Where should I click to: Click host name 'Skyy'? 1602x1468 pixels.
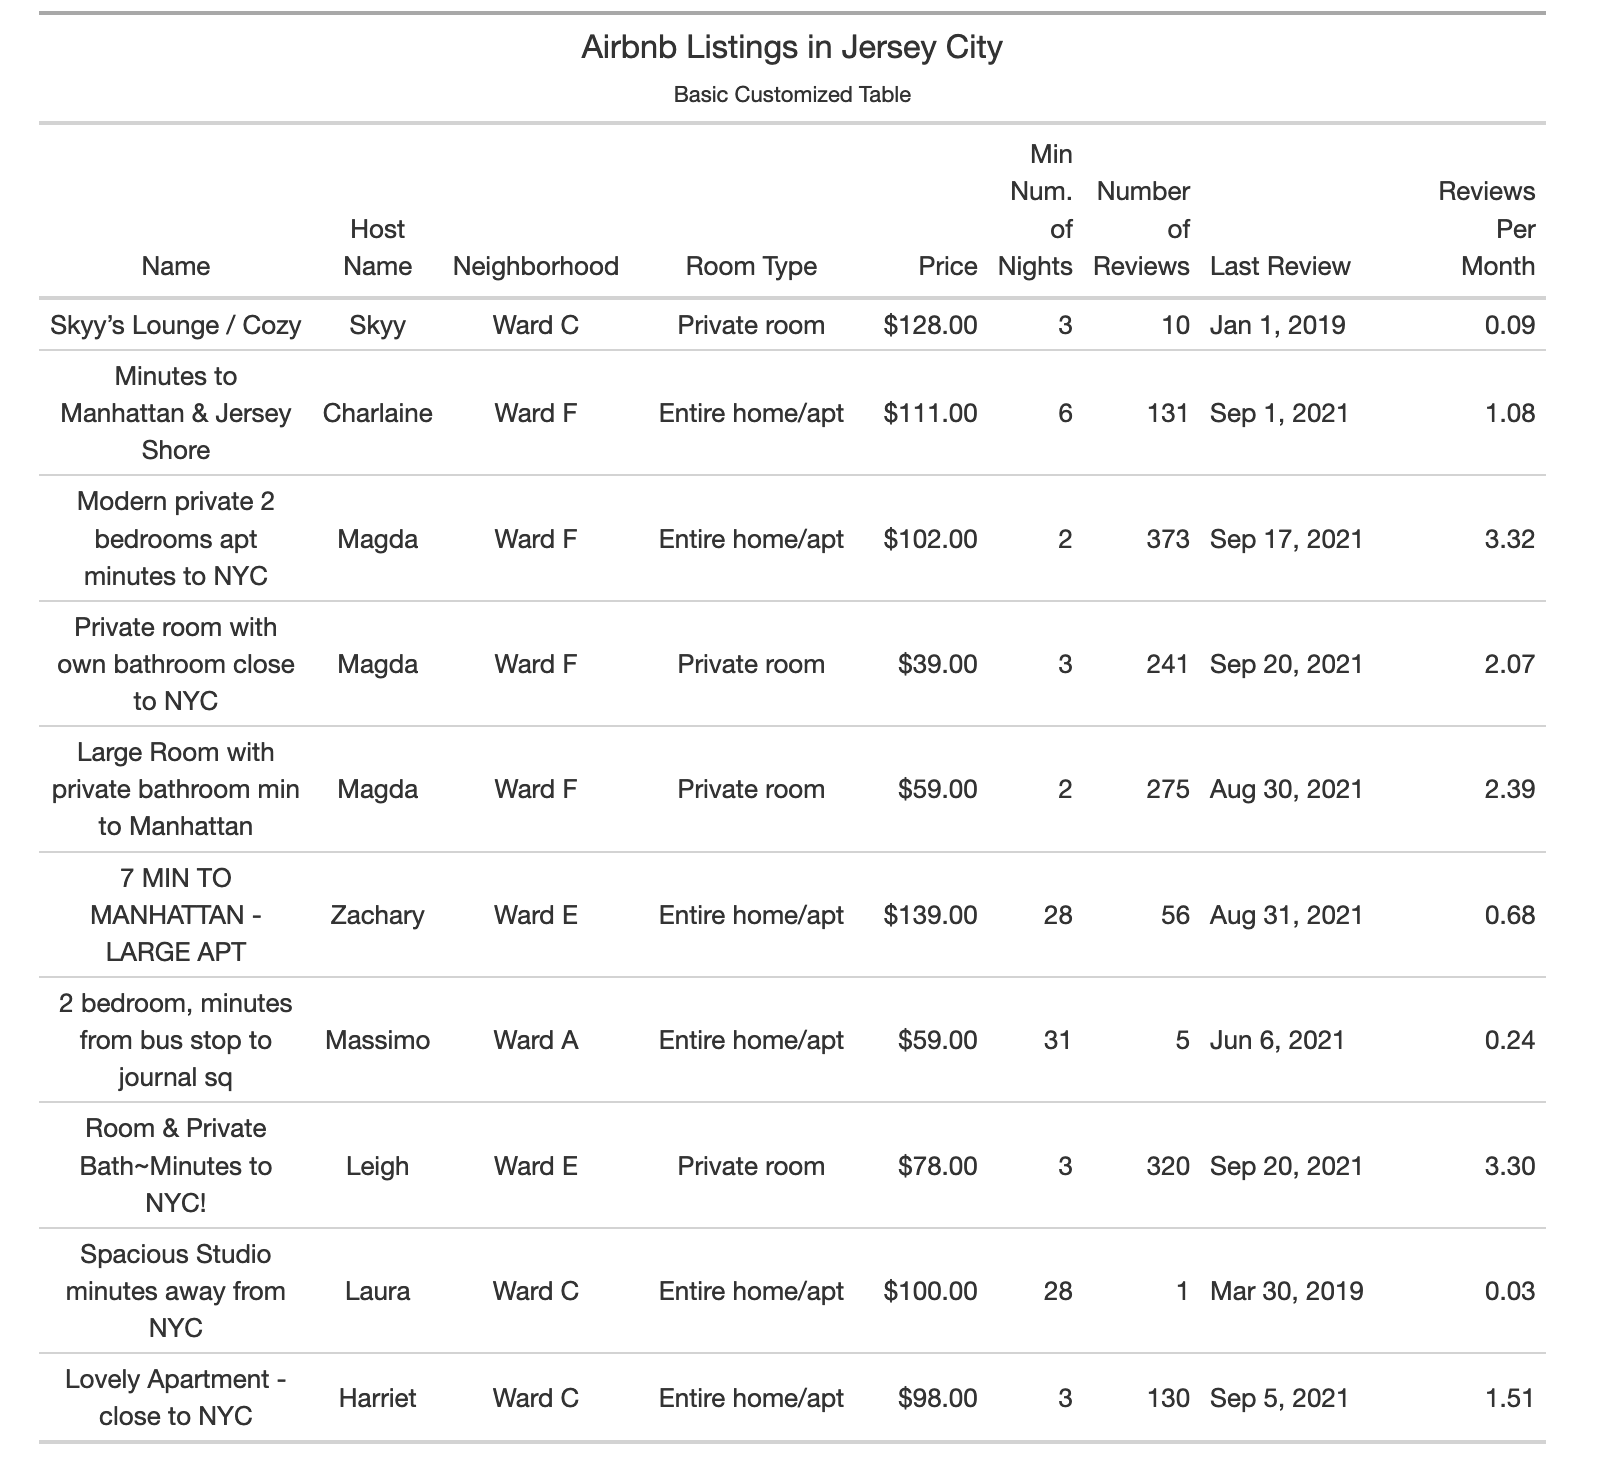[377, 326]
